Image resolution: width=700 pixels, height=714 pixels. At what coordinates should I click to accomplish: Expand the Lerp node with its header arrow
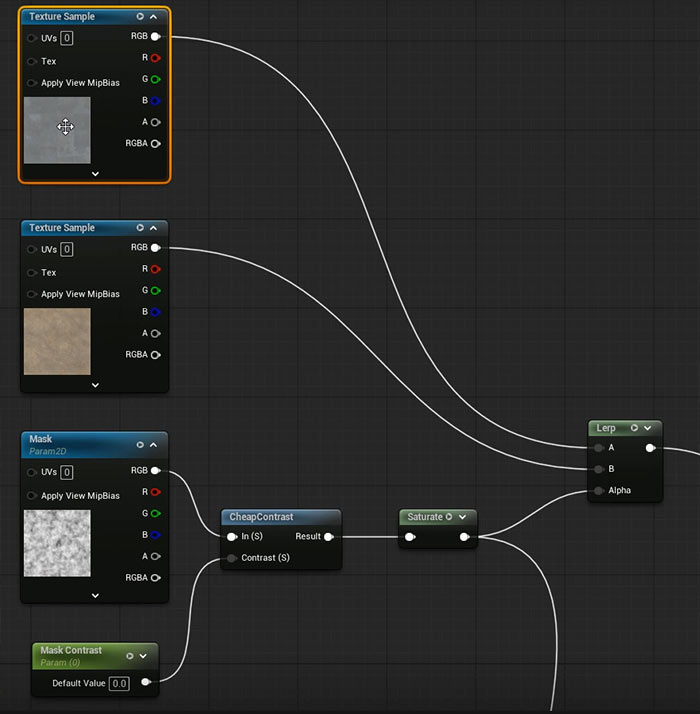(x=648, y=428)
